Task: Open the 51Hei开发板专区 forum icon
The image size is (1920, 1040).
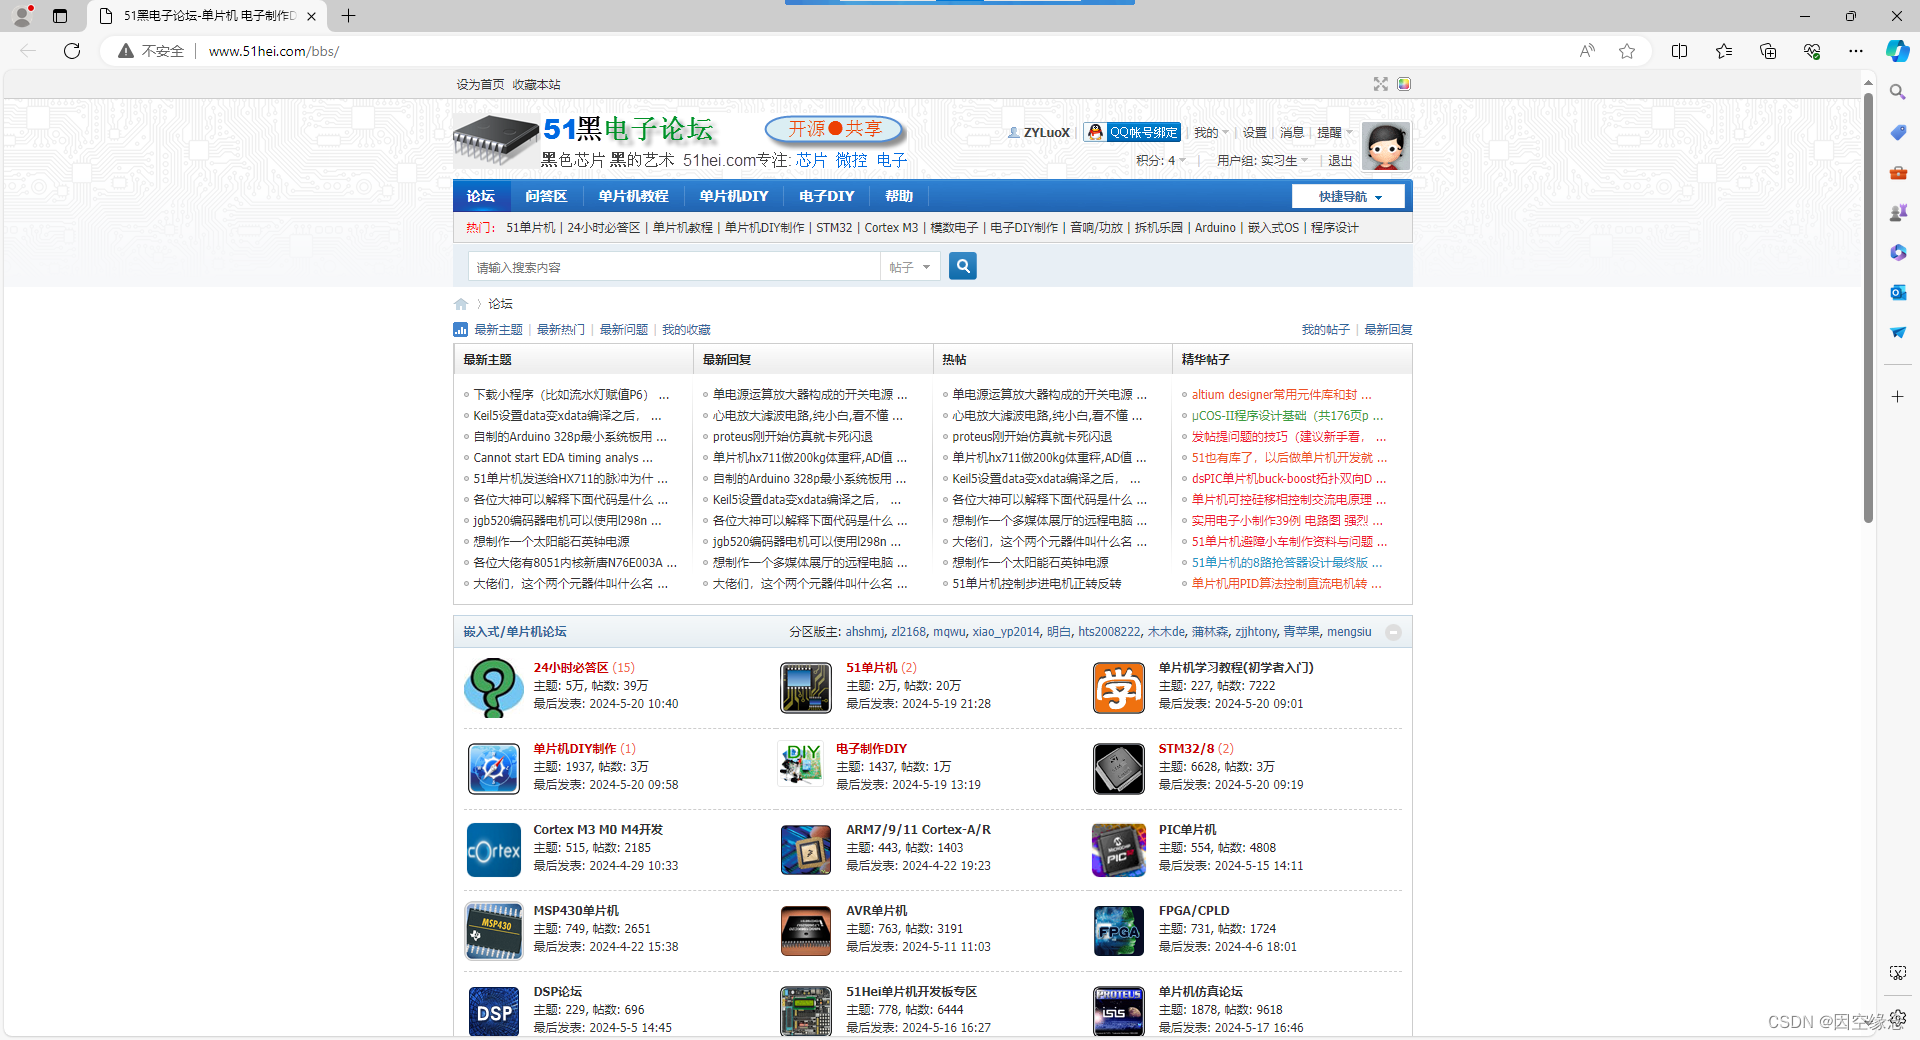Action: click(x=806, y=1011)
